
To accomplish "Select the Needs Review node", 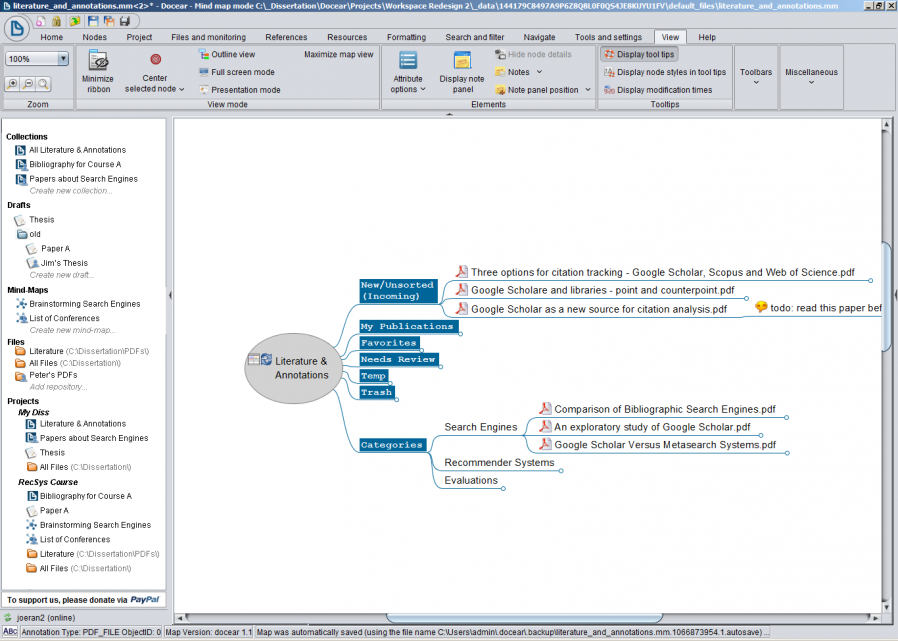I will coord(398,359).
